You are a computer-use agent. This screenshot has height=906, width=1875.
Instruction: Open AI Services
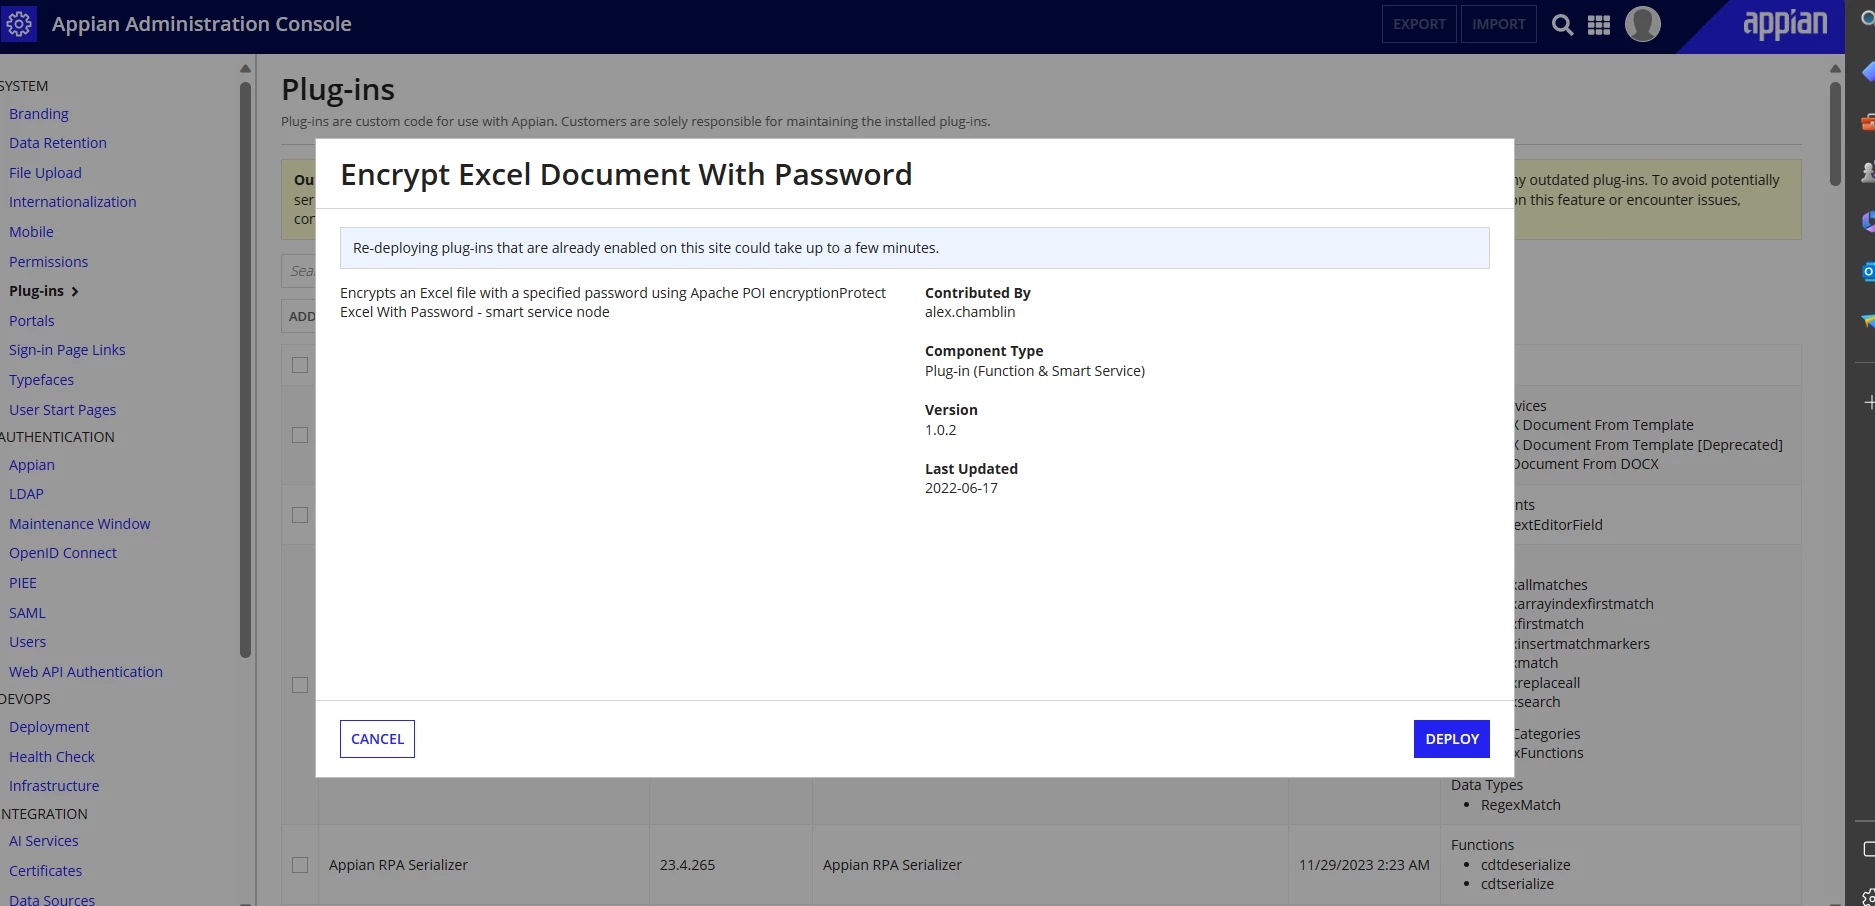pos(44,841)
